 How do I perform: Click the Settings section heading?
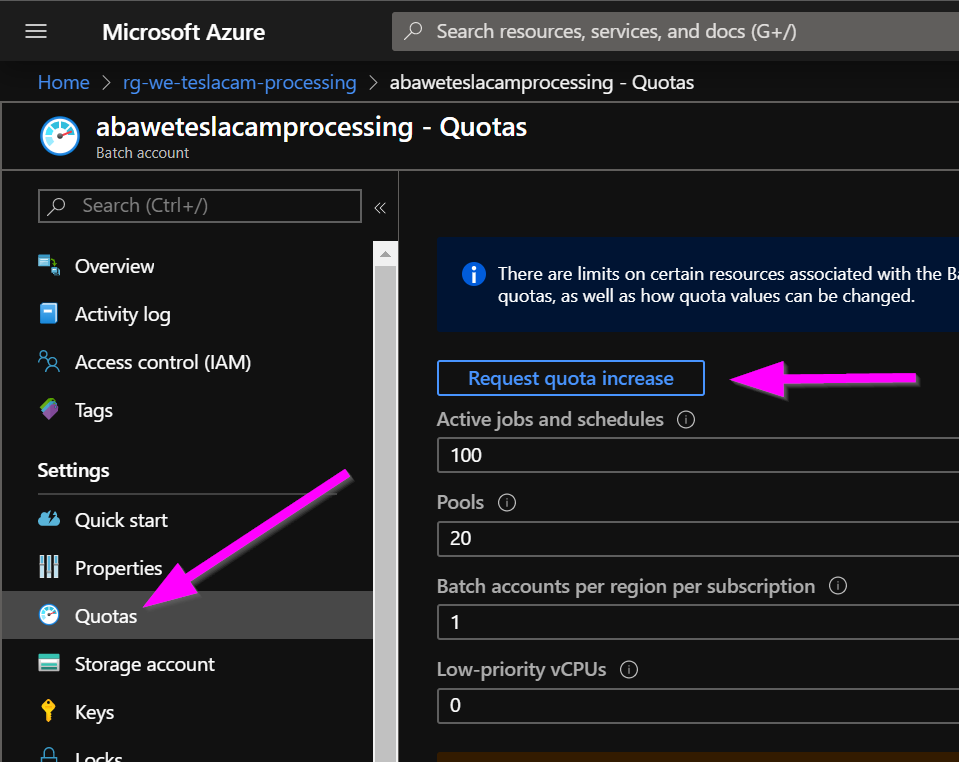[x=73, y=470]
